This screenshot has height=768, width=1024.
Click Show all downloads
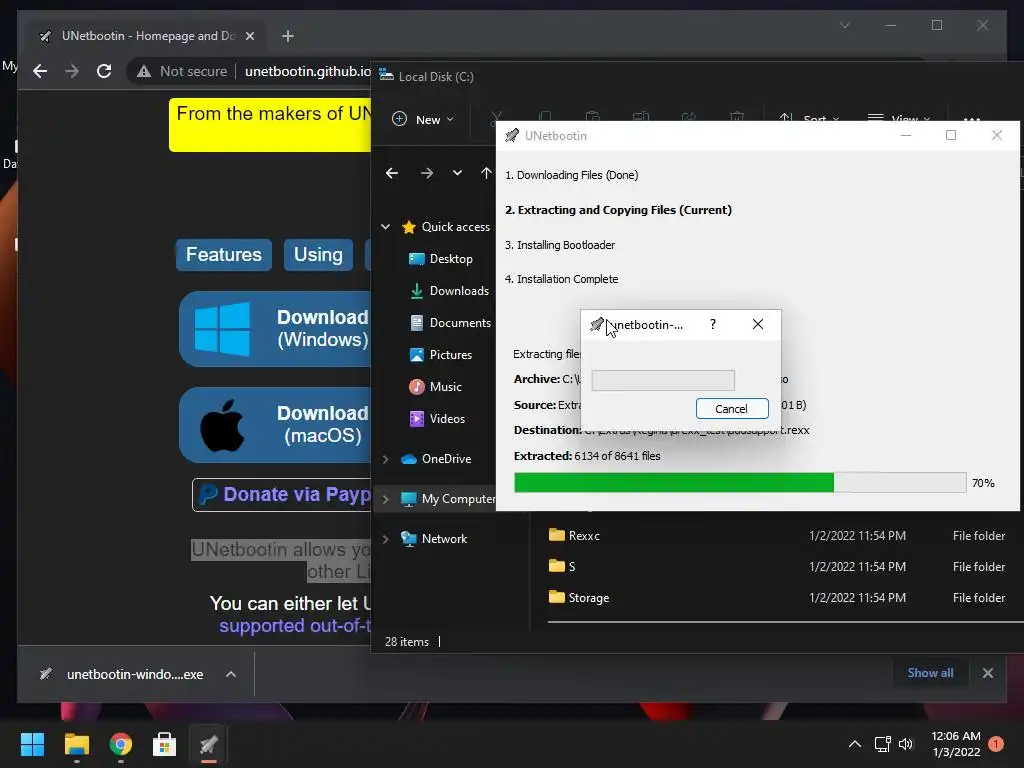pyautogui.click(x=930, y=673)
